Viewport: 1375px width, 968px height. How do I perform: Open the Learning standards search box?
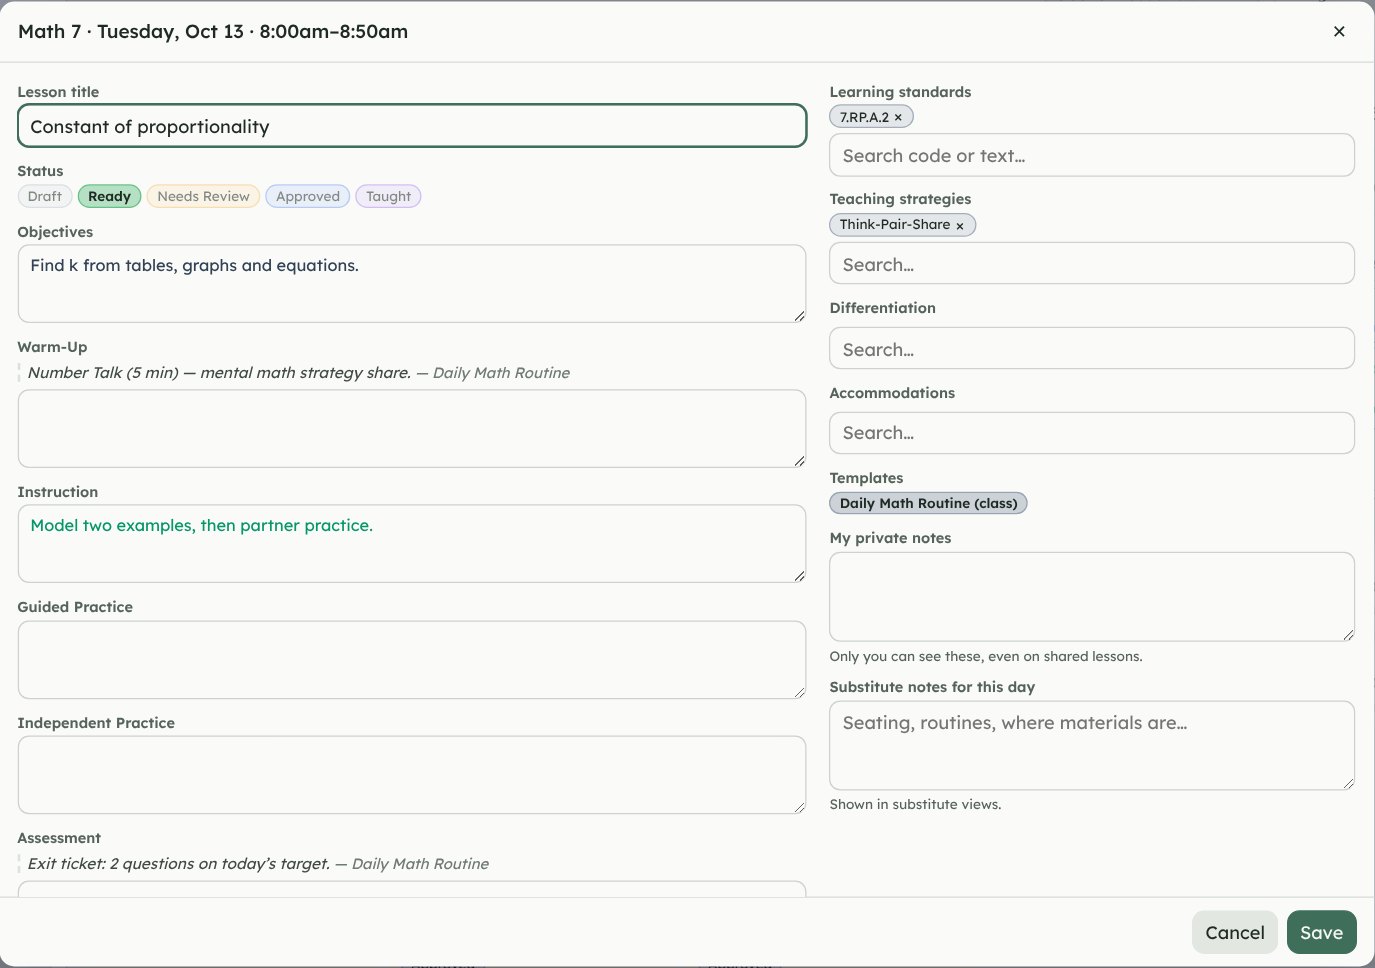(1092, 156)
